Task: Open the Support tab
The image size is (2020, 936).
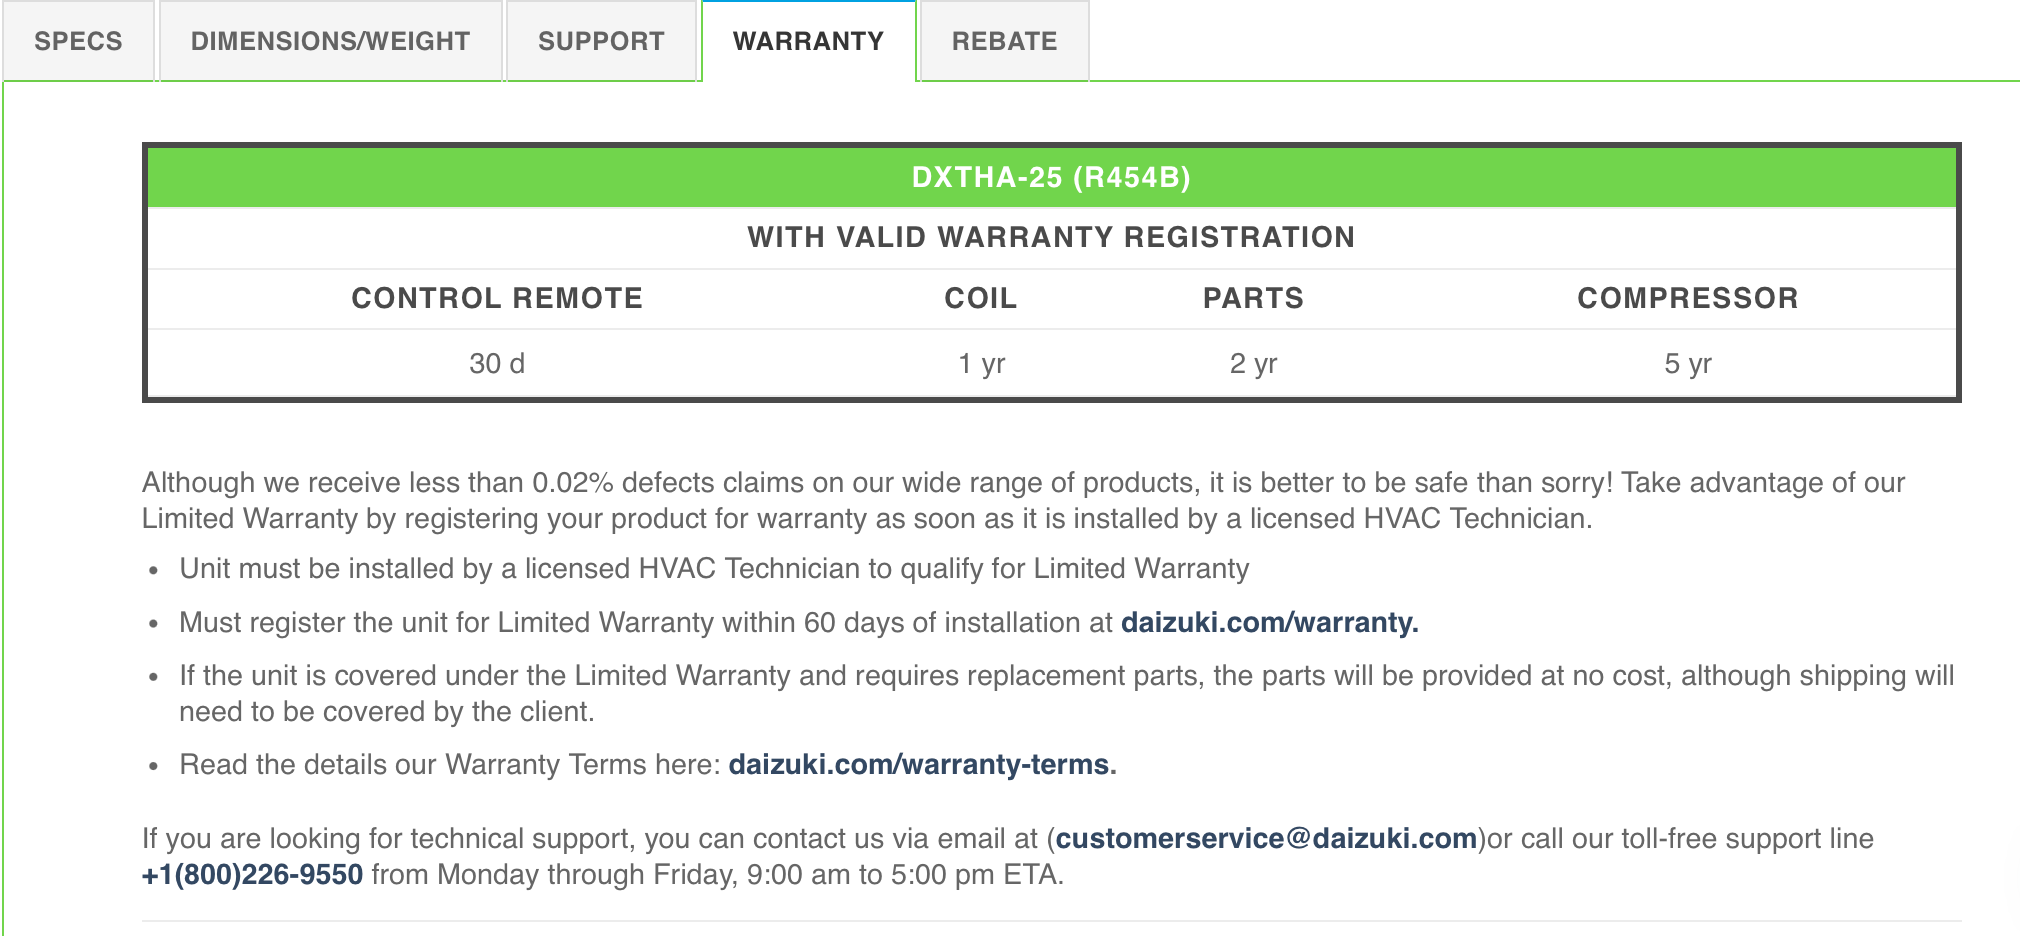Action: coord(601,41)
